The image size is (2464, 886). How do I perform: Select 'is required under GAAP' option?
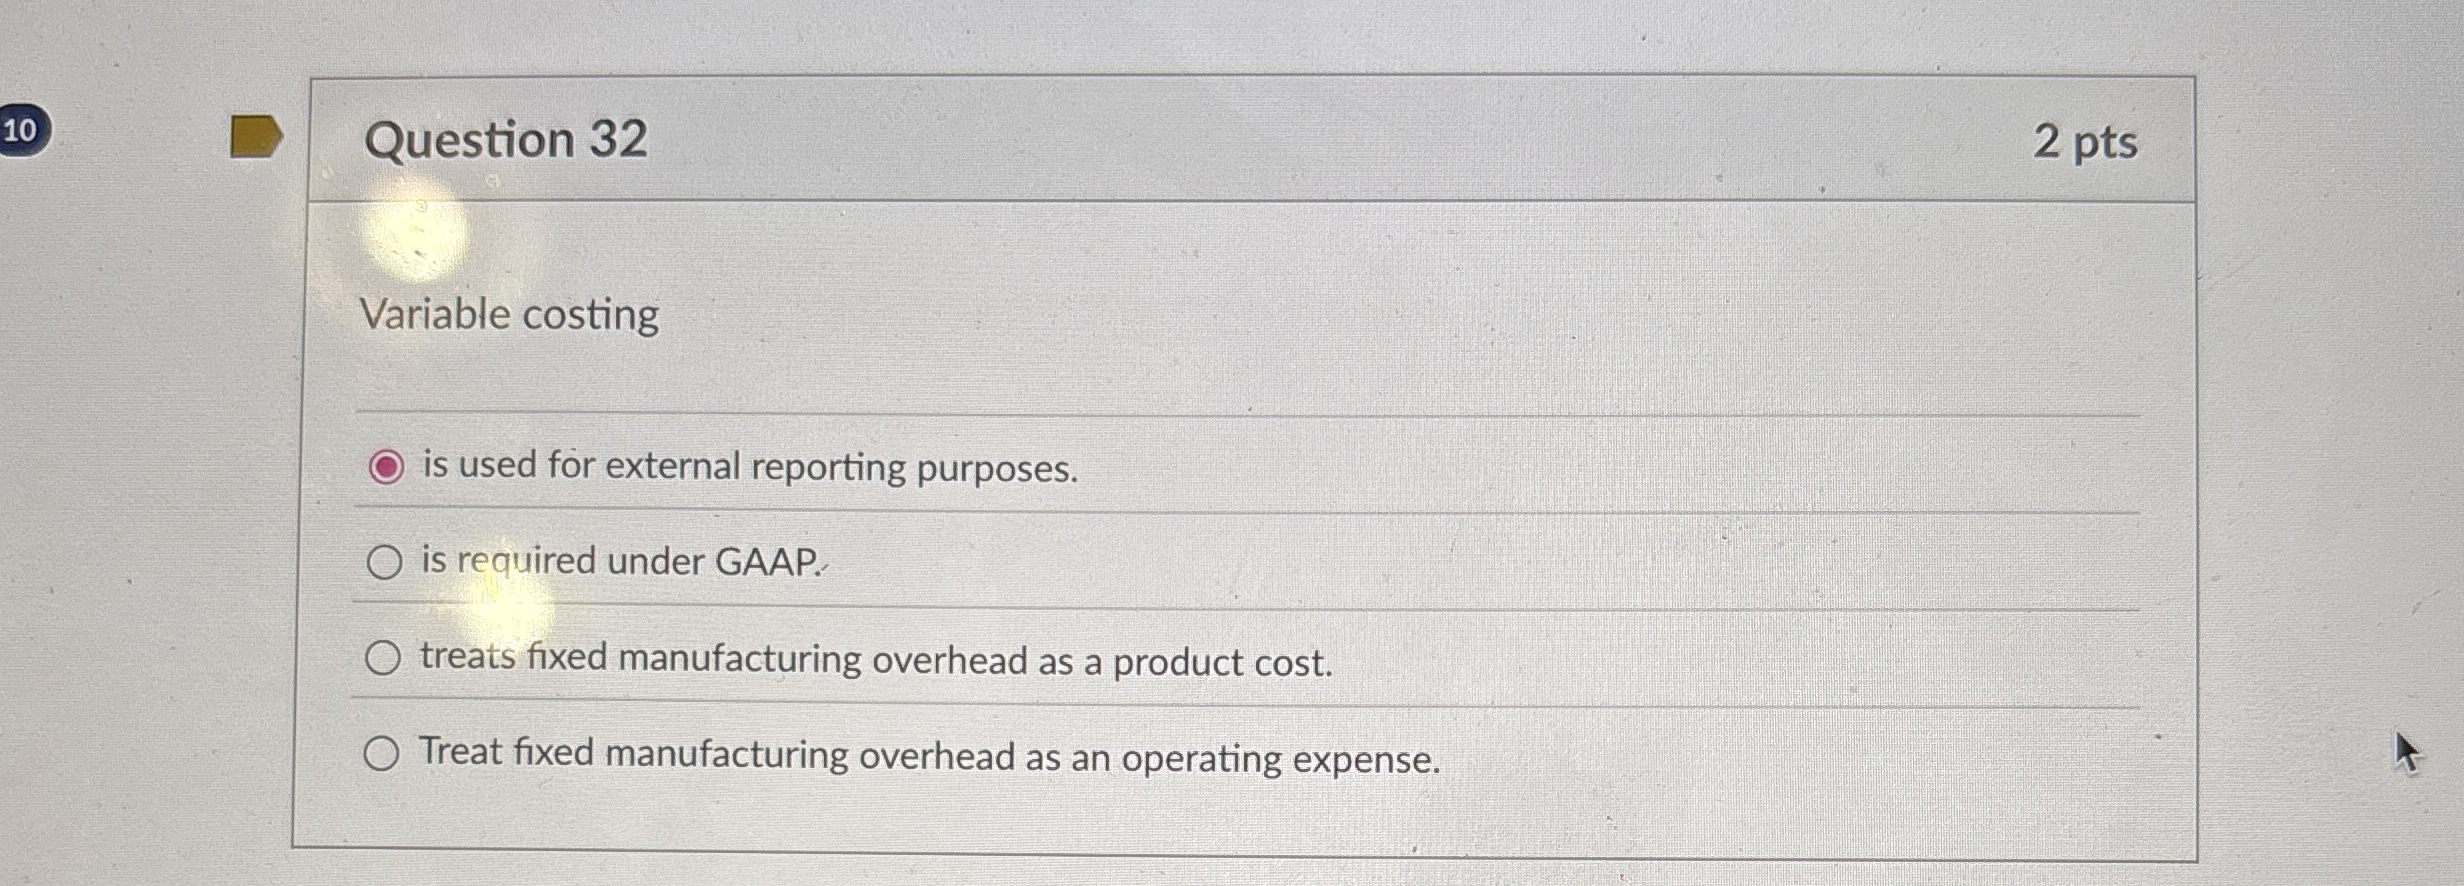(x=384, y=561)
